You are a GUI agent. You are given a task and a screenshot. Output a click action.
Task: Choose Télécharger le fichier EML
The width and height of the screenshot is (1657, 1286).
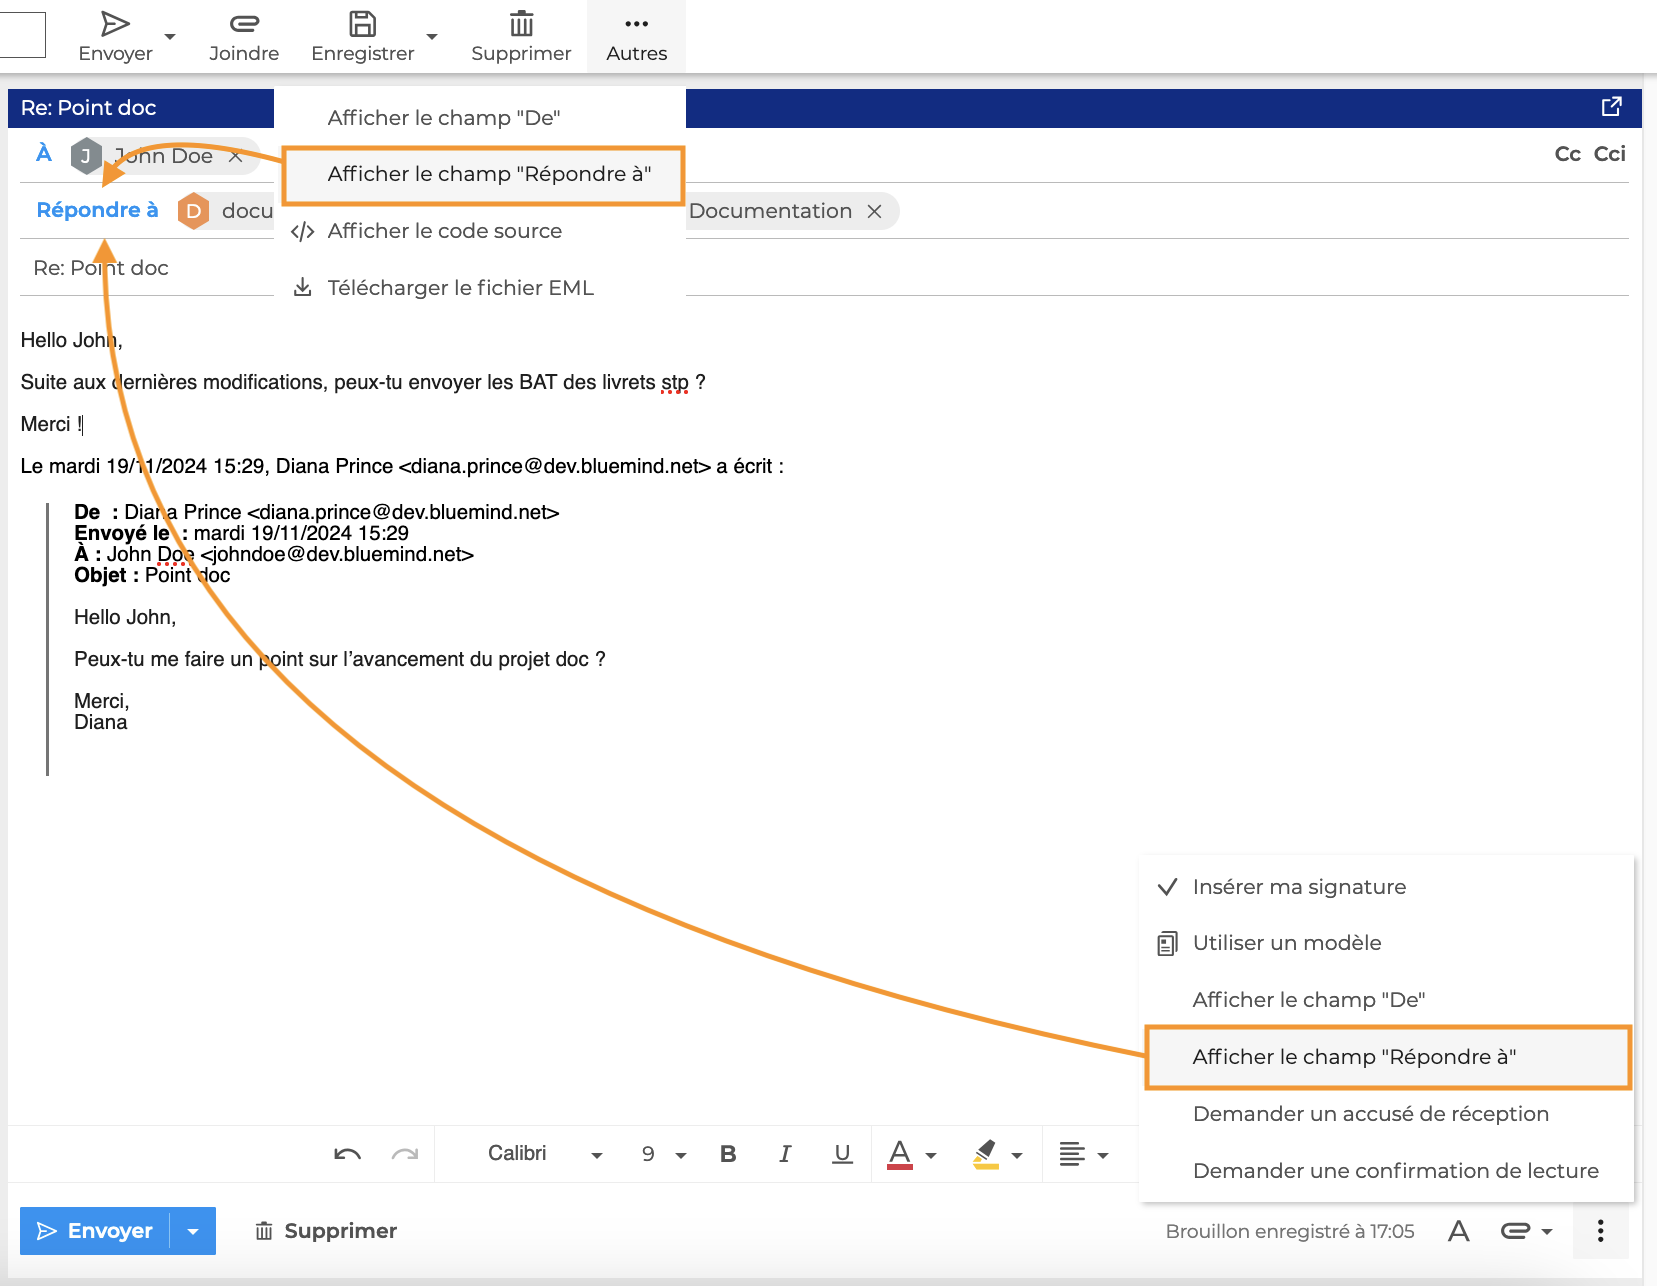pyautogui.click(x=460, y=288)
